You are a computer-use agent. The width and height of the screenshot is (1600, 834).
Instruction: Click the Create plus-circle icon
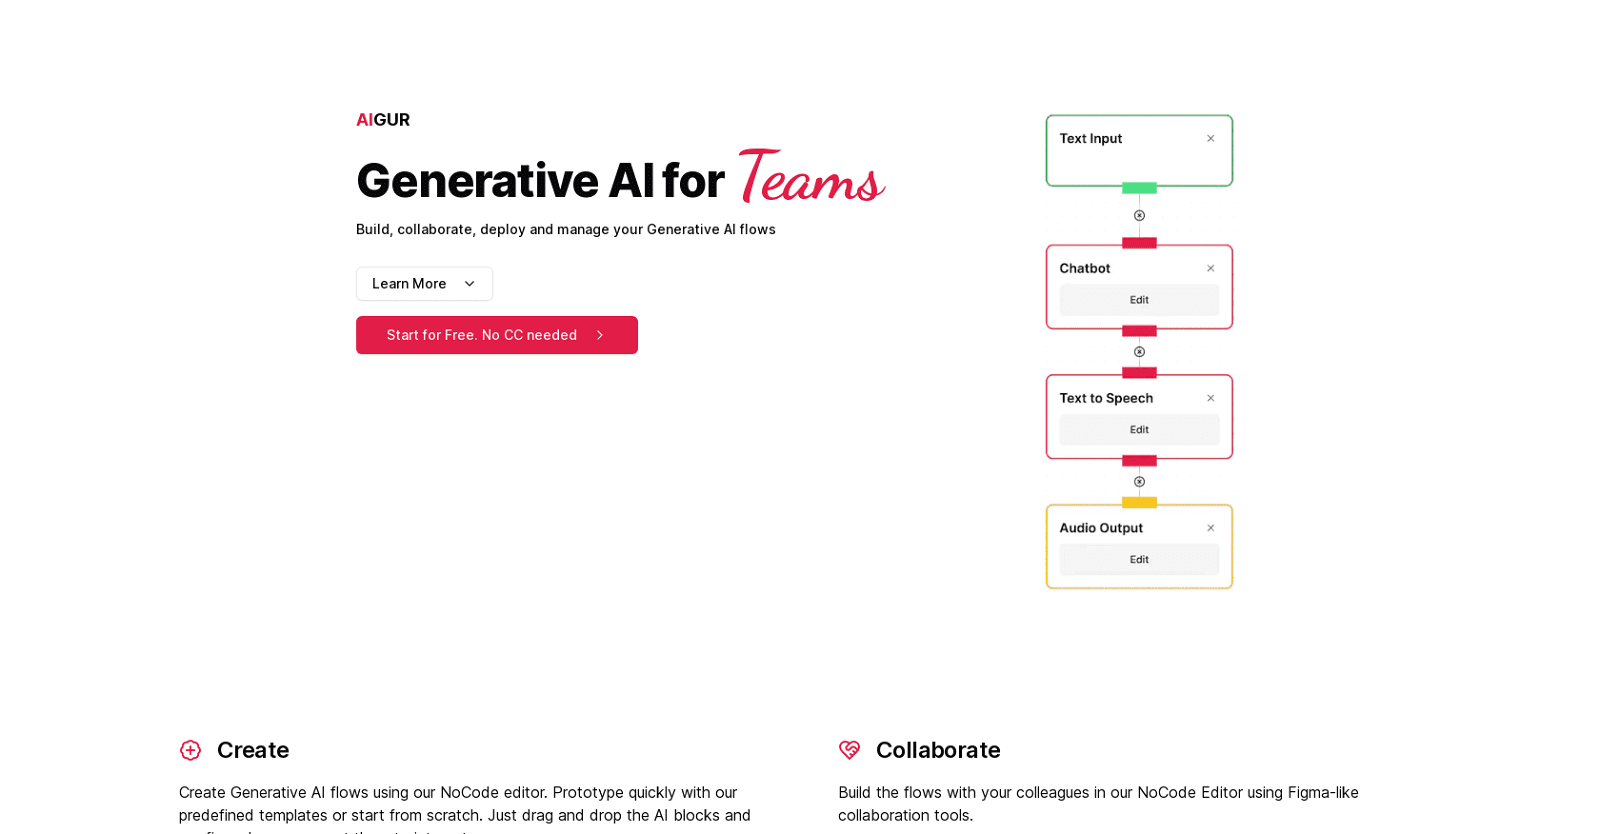tap(190, 750)
